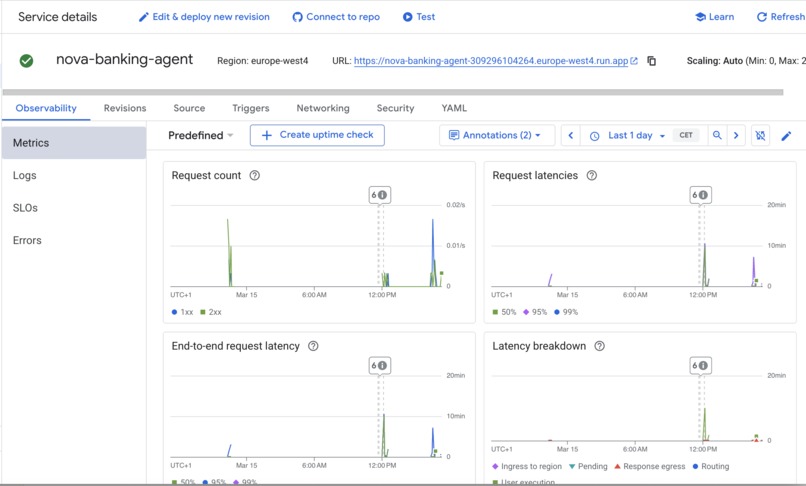
Task: Open the nova-banking-agent service URL
Action: 490,61
